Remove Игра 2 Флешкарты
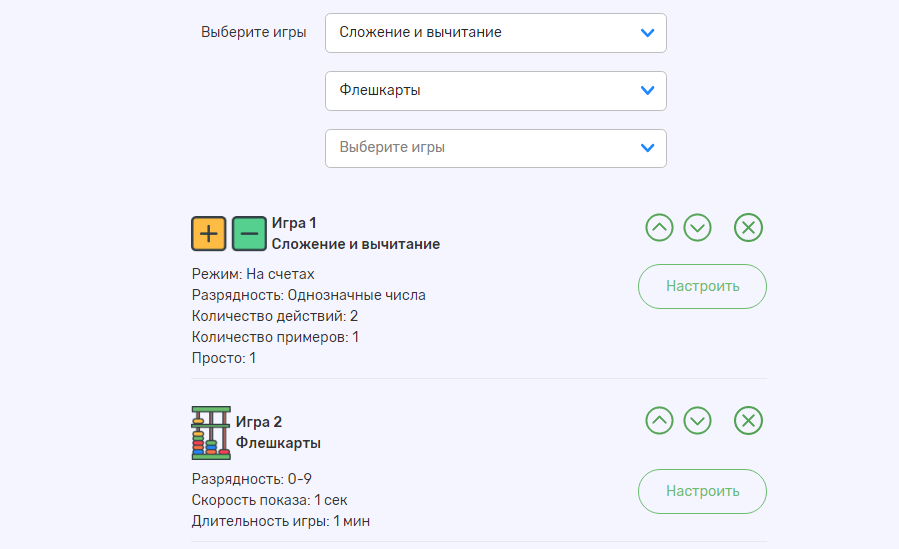This screenshot has height=549, width=899. [x=748, y=421]
